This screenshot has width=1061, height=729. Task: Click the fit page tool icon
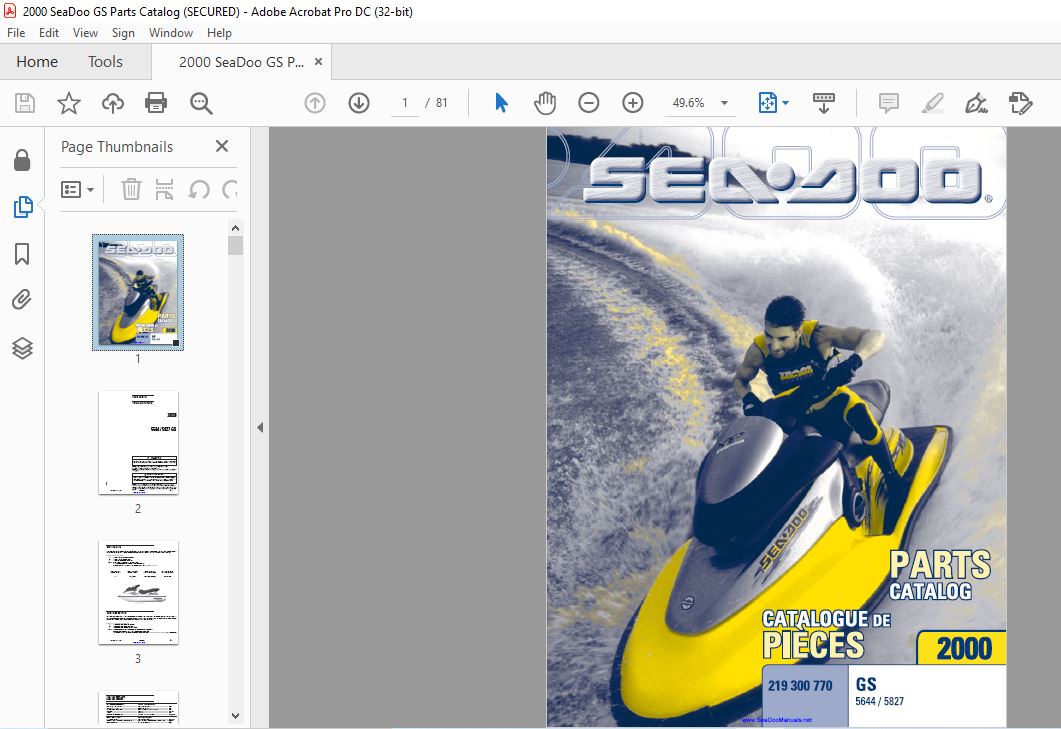click(x=767, y=103)
